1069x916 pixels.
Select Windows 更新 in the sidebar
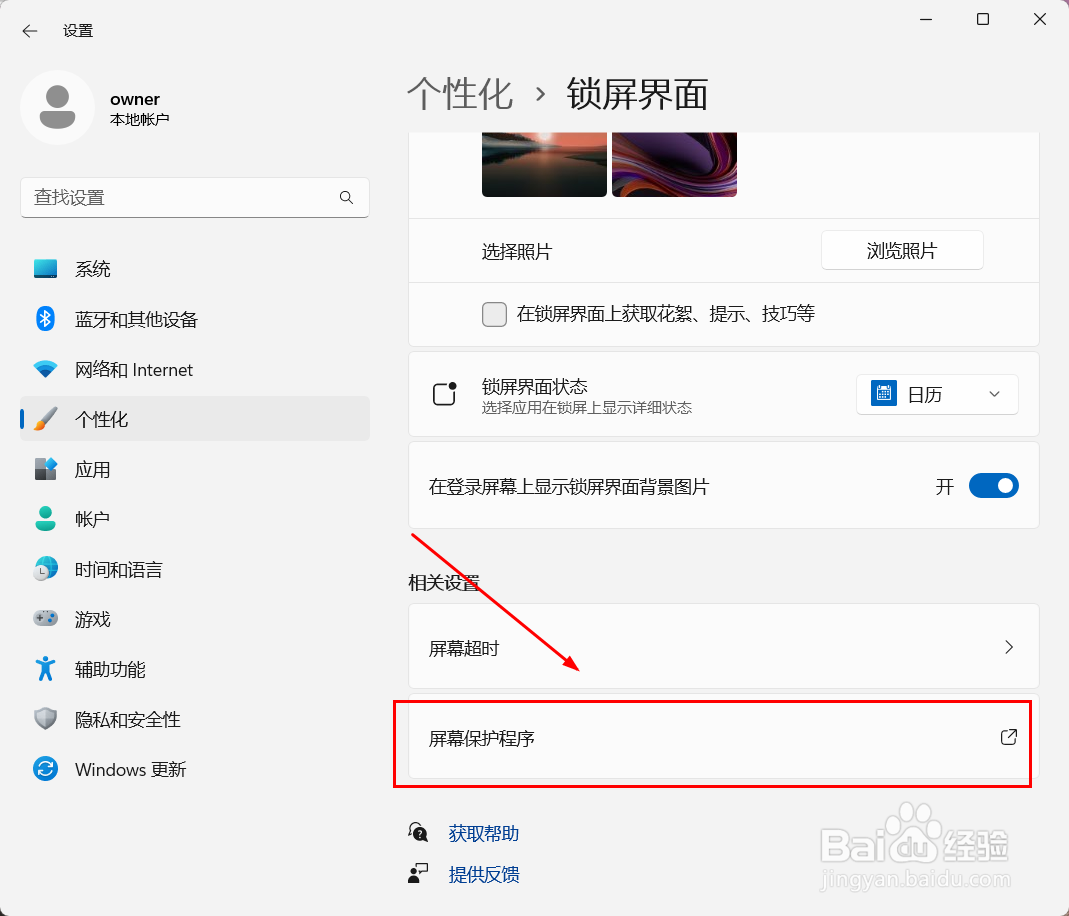click(130, 768)
